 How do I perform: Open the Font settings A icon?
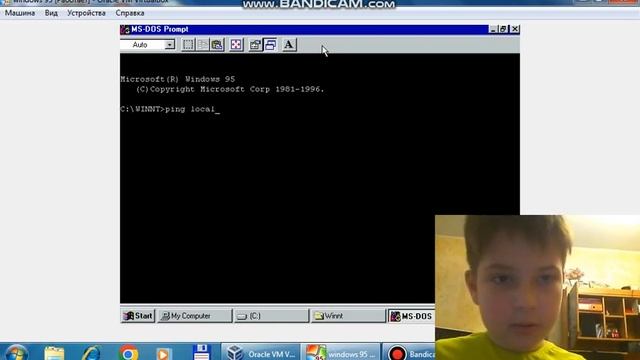point(289,44)
